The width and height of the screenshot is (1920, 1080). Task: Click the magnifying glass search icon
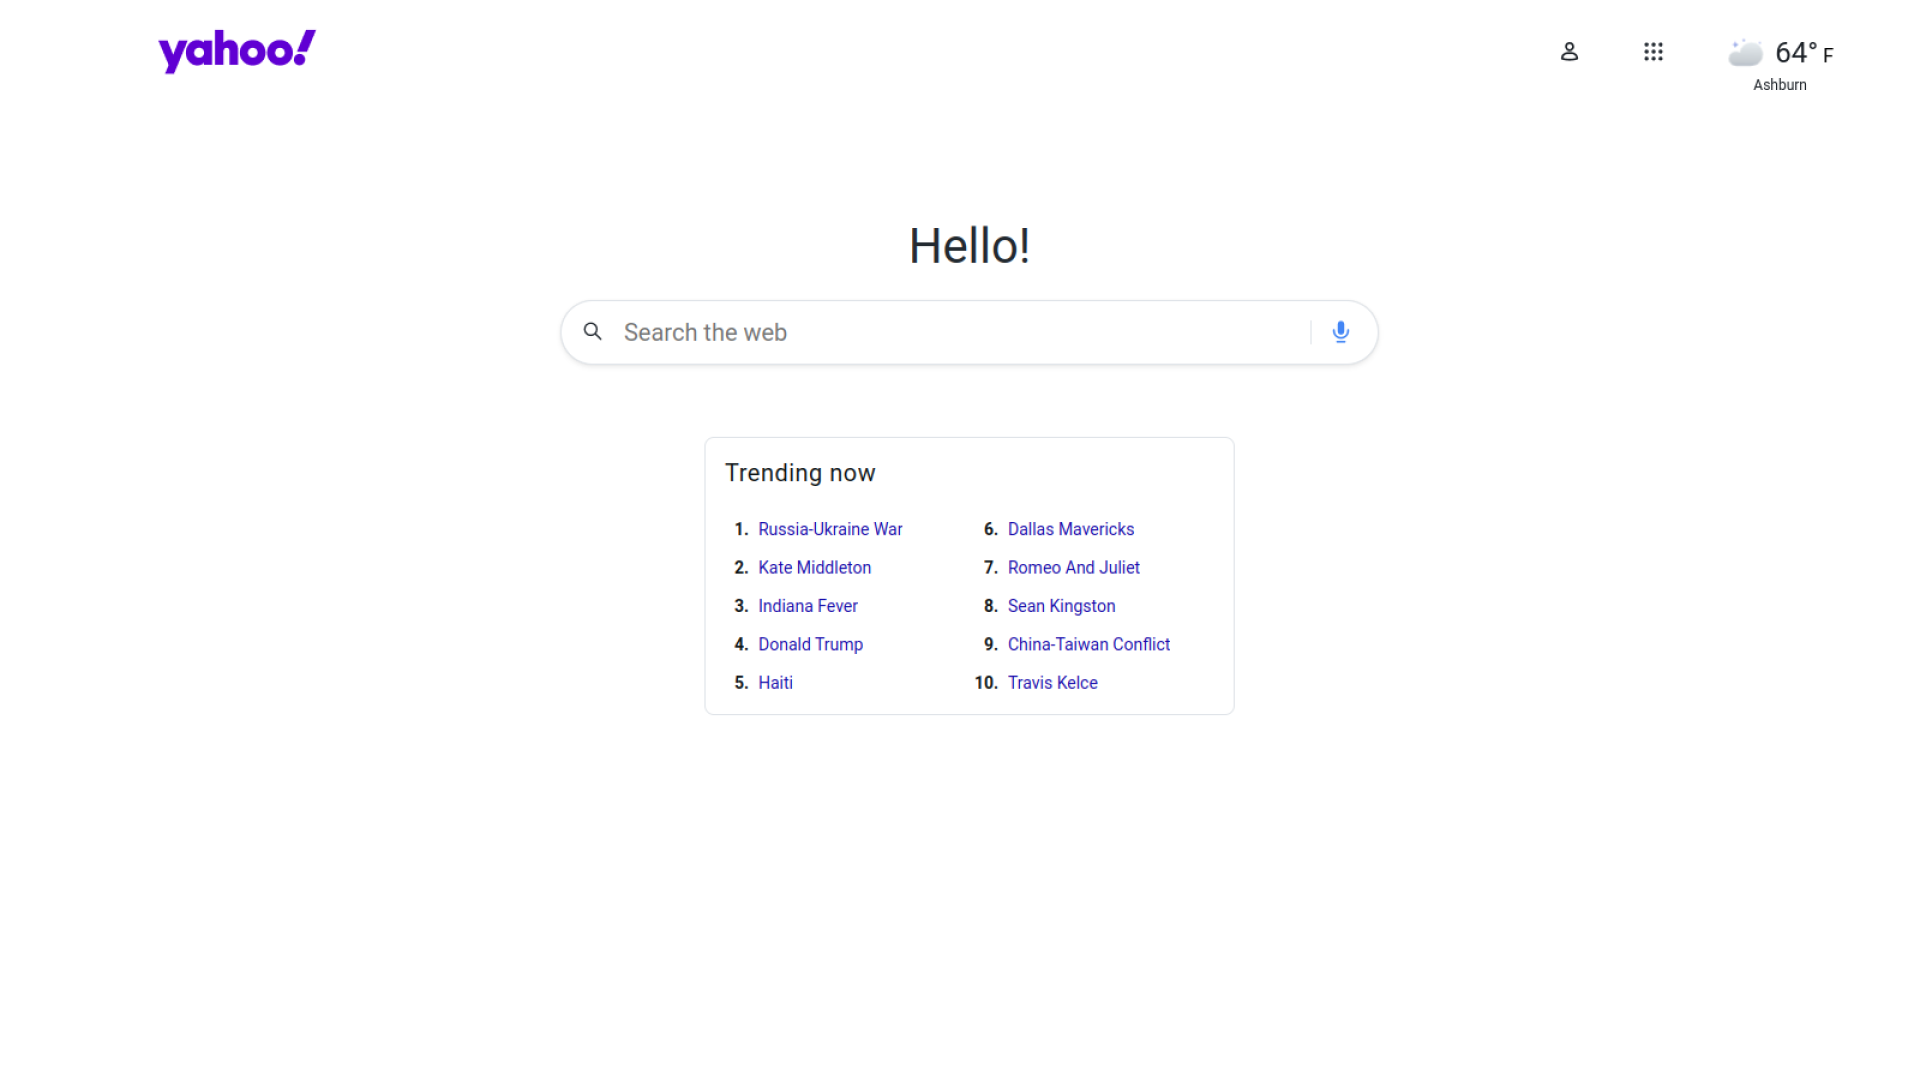pyautogui.click(x=593, y=332)
